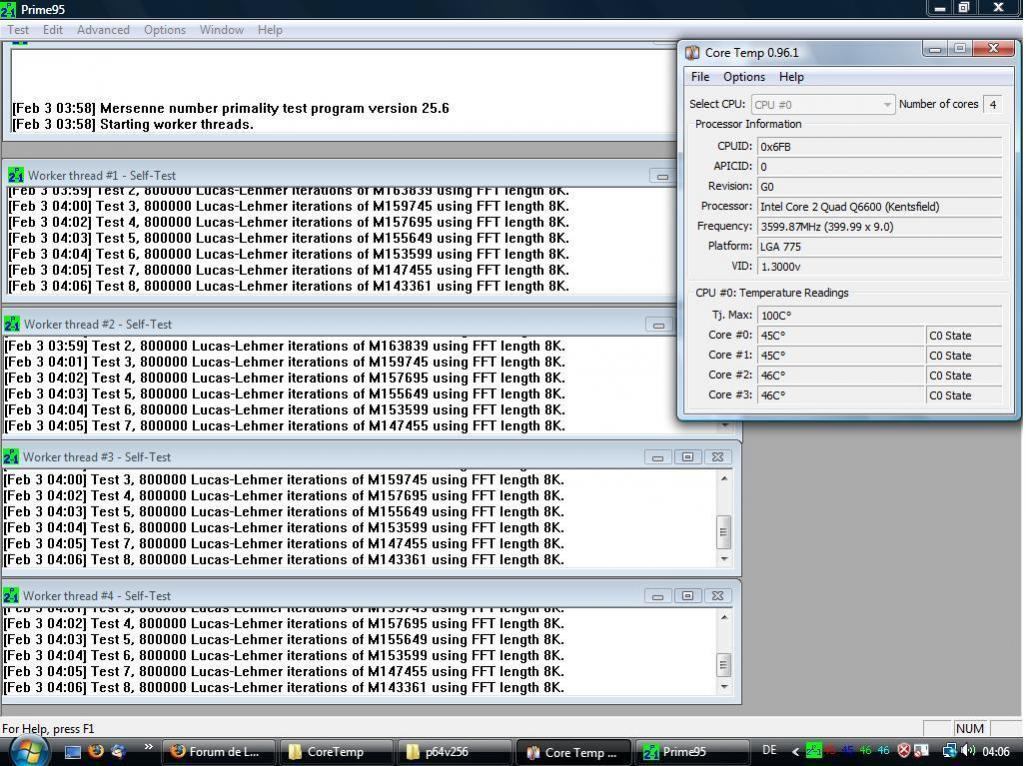Maximize the Worker thread #4 window
1026x766 pixels.
687,595
